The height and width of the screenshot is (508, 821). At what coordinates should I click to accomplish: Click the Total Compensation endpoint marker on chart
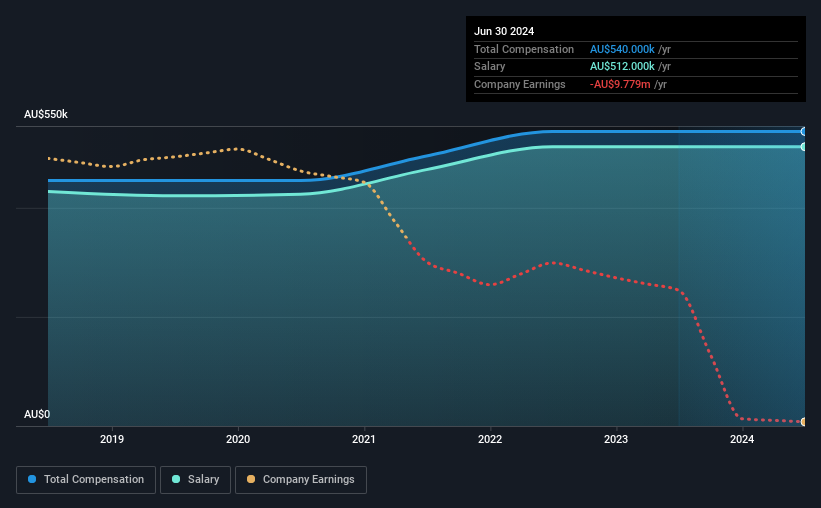[804, 131]
